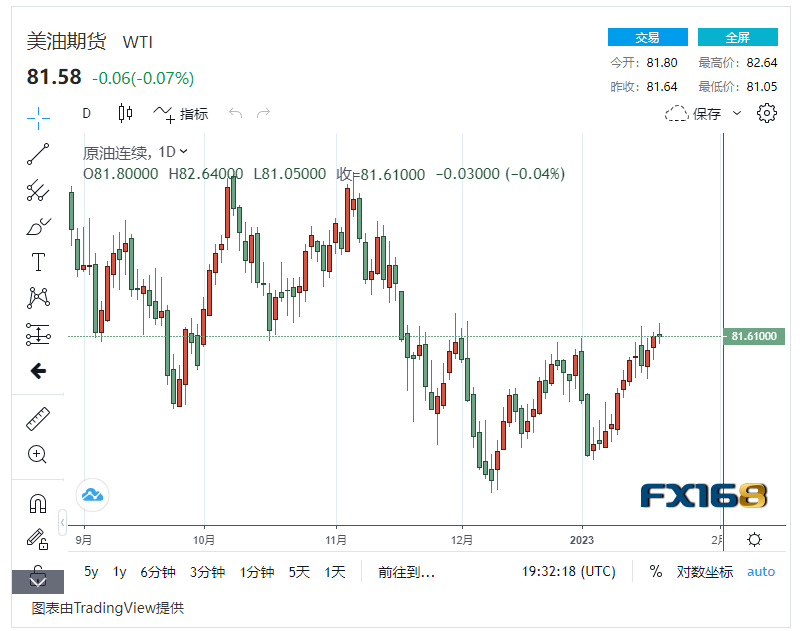The width and height of the screenshot is (803, 631).
Task: Toggle percent scale on price axis
Action: pos(656,571)
